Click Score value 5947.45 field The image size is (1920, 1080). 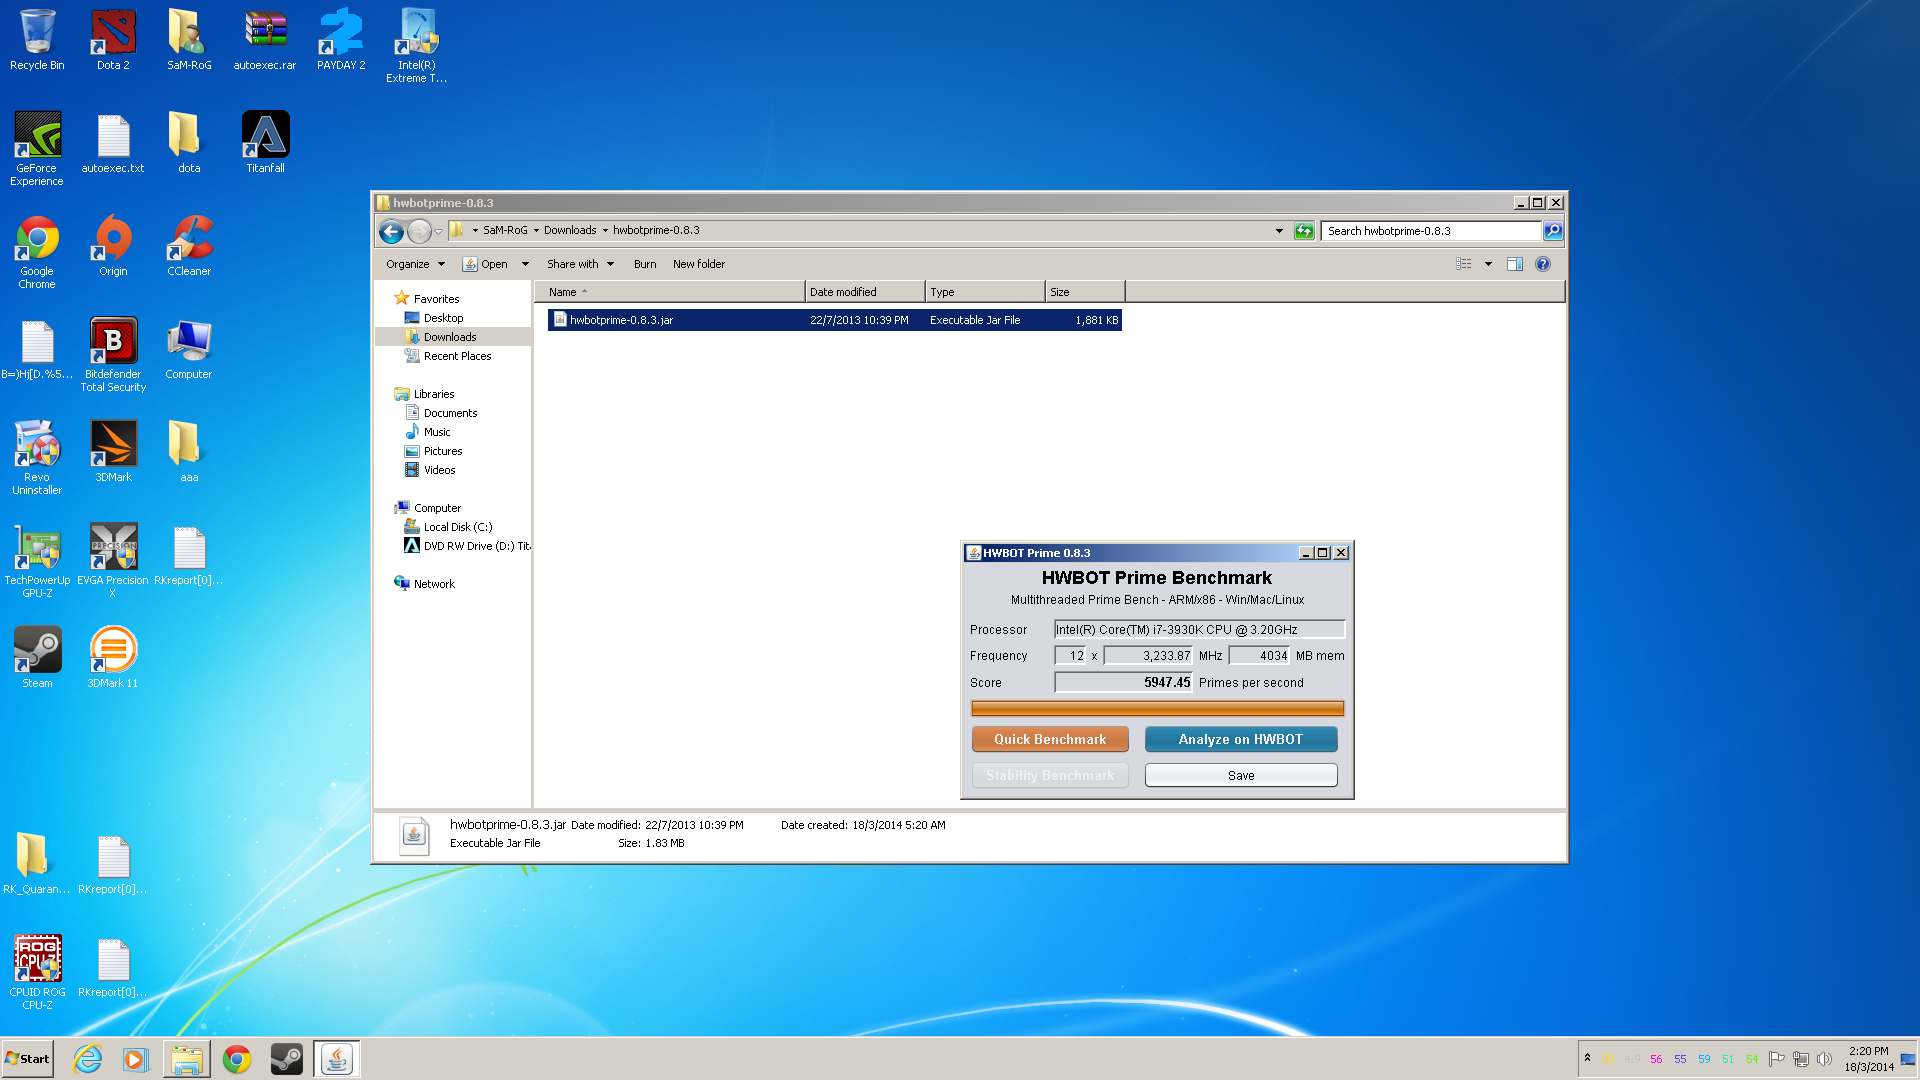(1123, 683)
